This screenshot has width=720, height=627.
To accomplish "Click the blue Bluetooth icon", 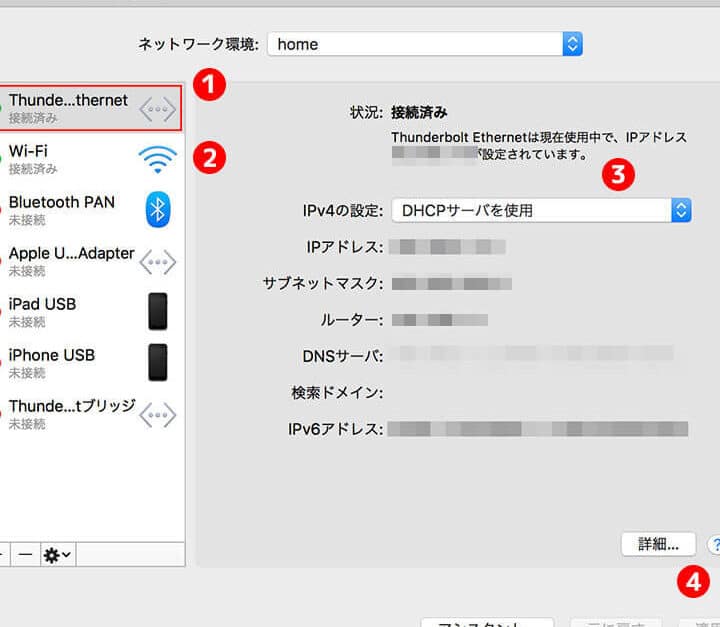I will pyautogui.click(x=158, y=209).
